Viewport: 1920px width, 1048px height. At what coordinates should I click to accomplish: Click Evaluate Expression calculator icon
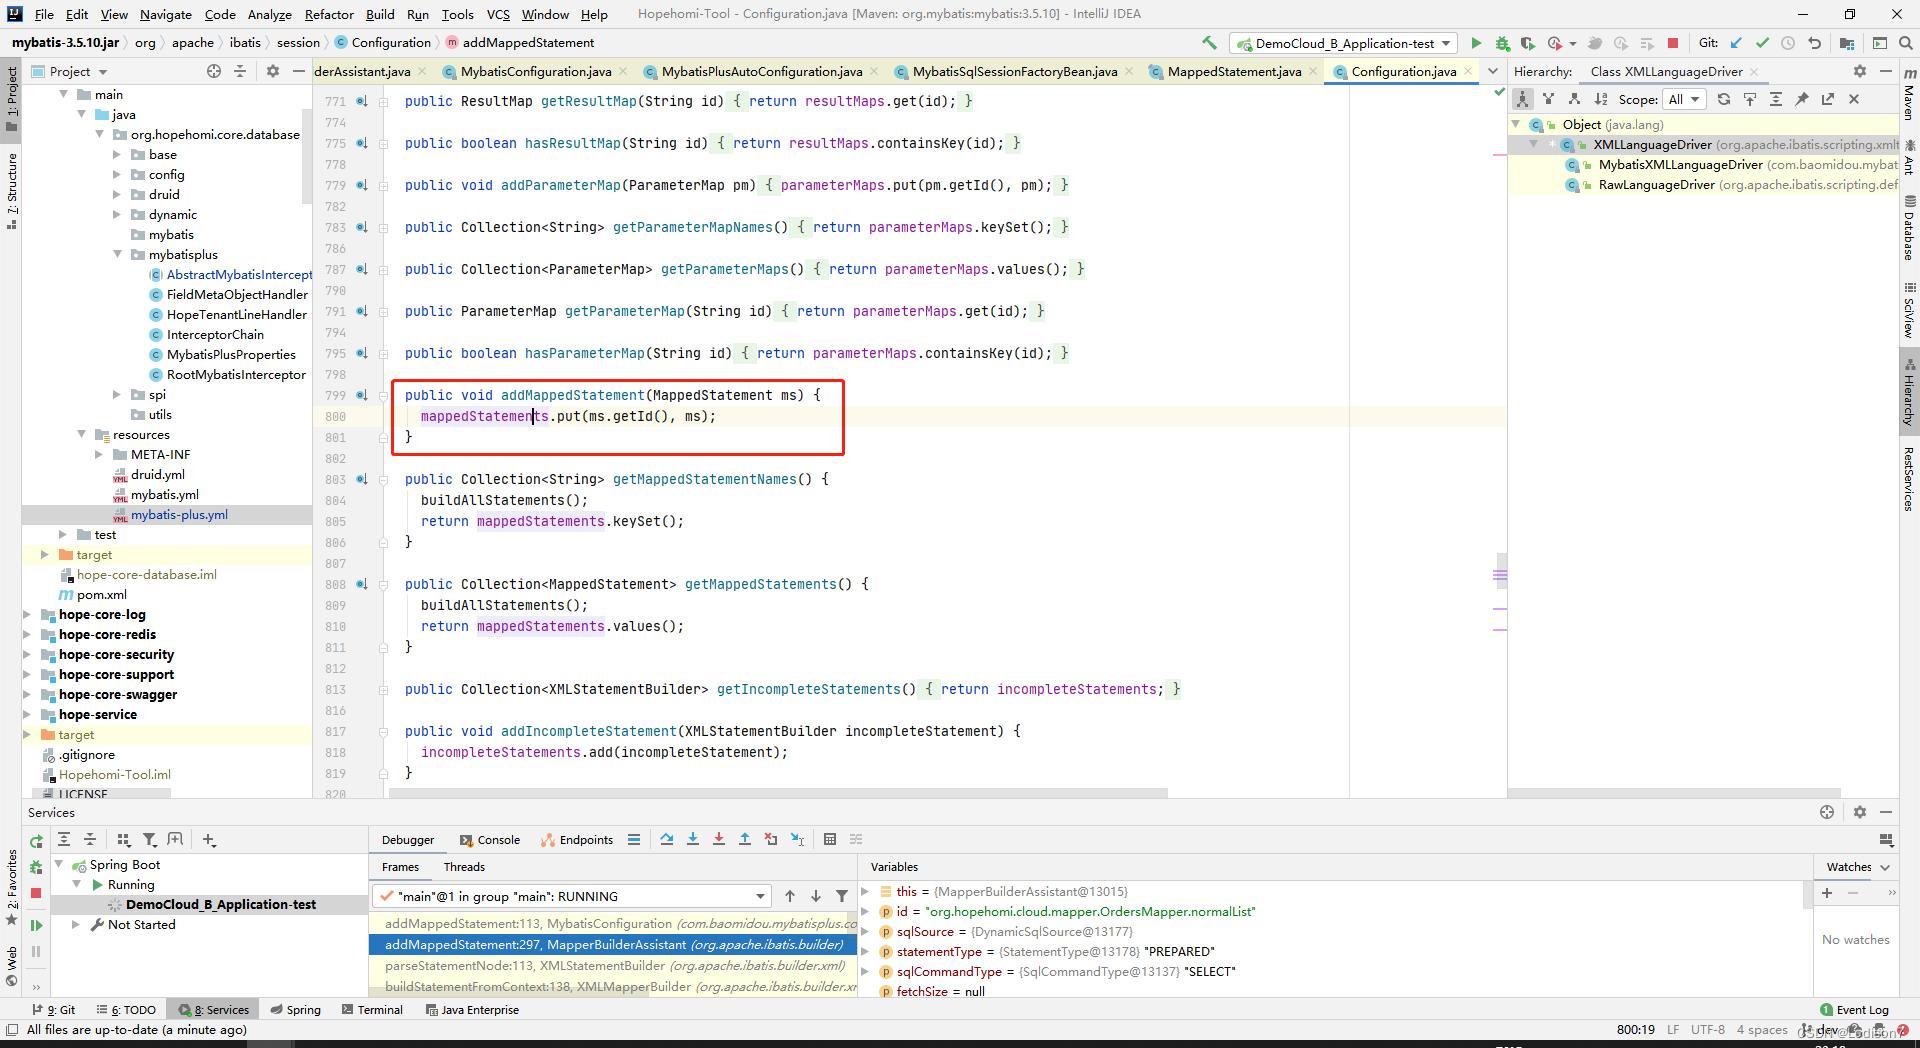830,840
